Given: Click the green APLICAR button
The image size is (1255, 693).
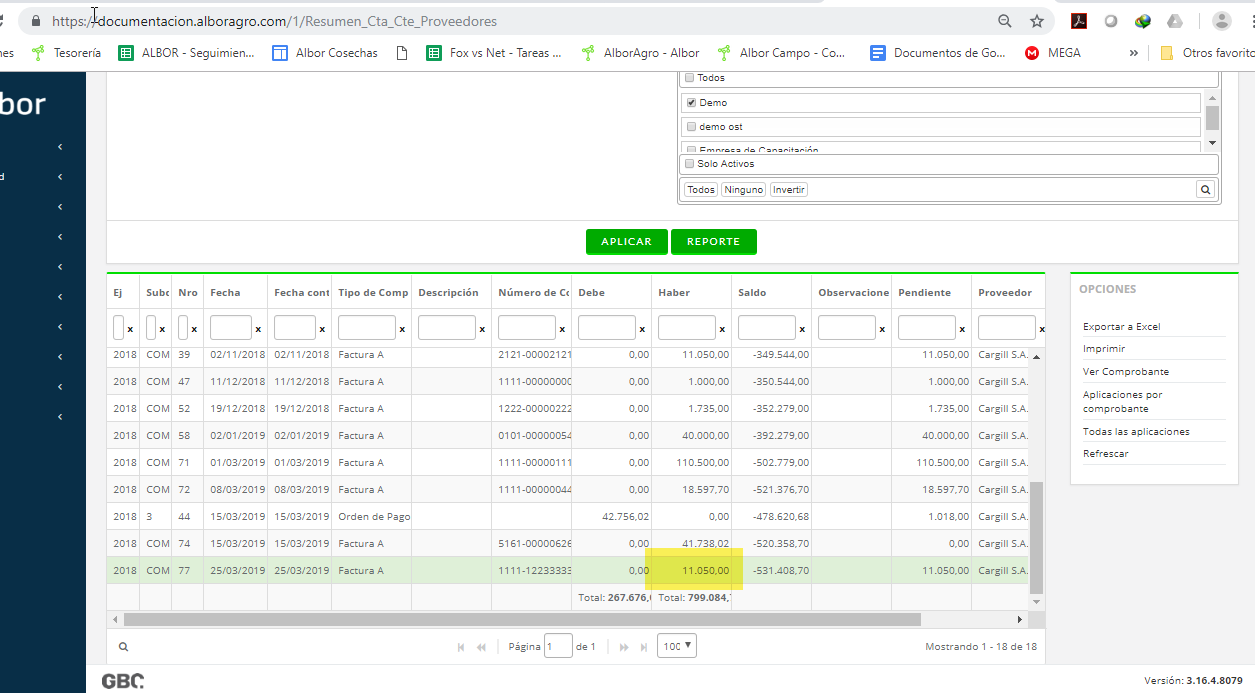Looking at the screenshot, I should 626,242.
